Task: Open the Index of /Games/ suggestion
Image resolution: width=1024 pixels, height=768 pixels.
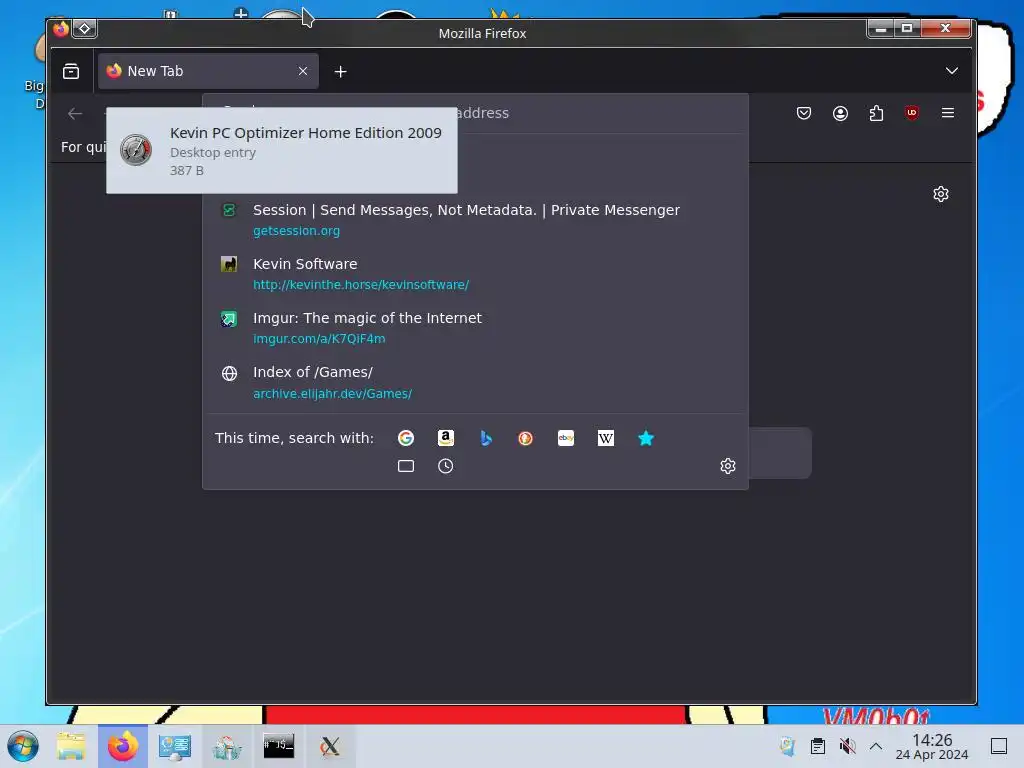Action: (x=475, y=382)
